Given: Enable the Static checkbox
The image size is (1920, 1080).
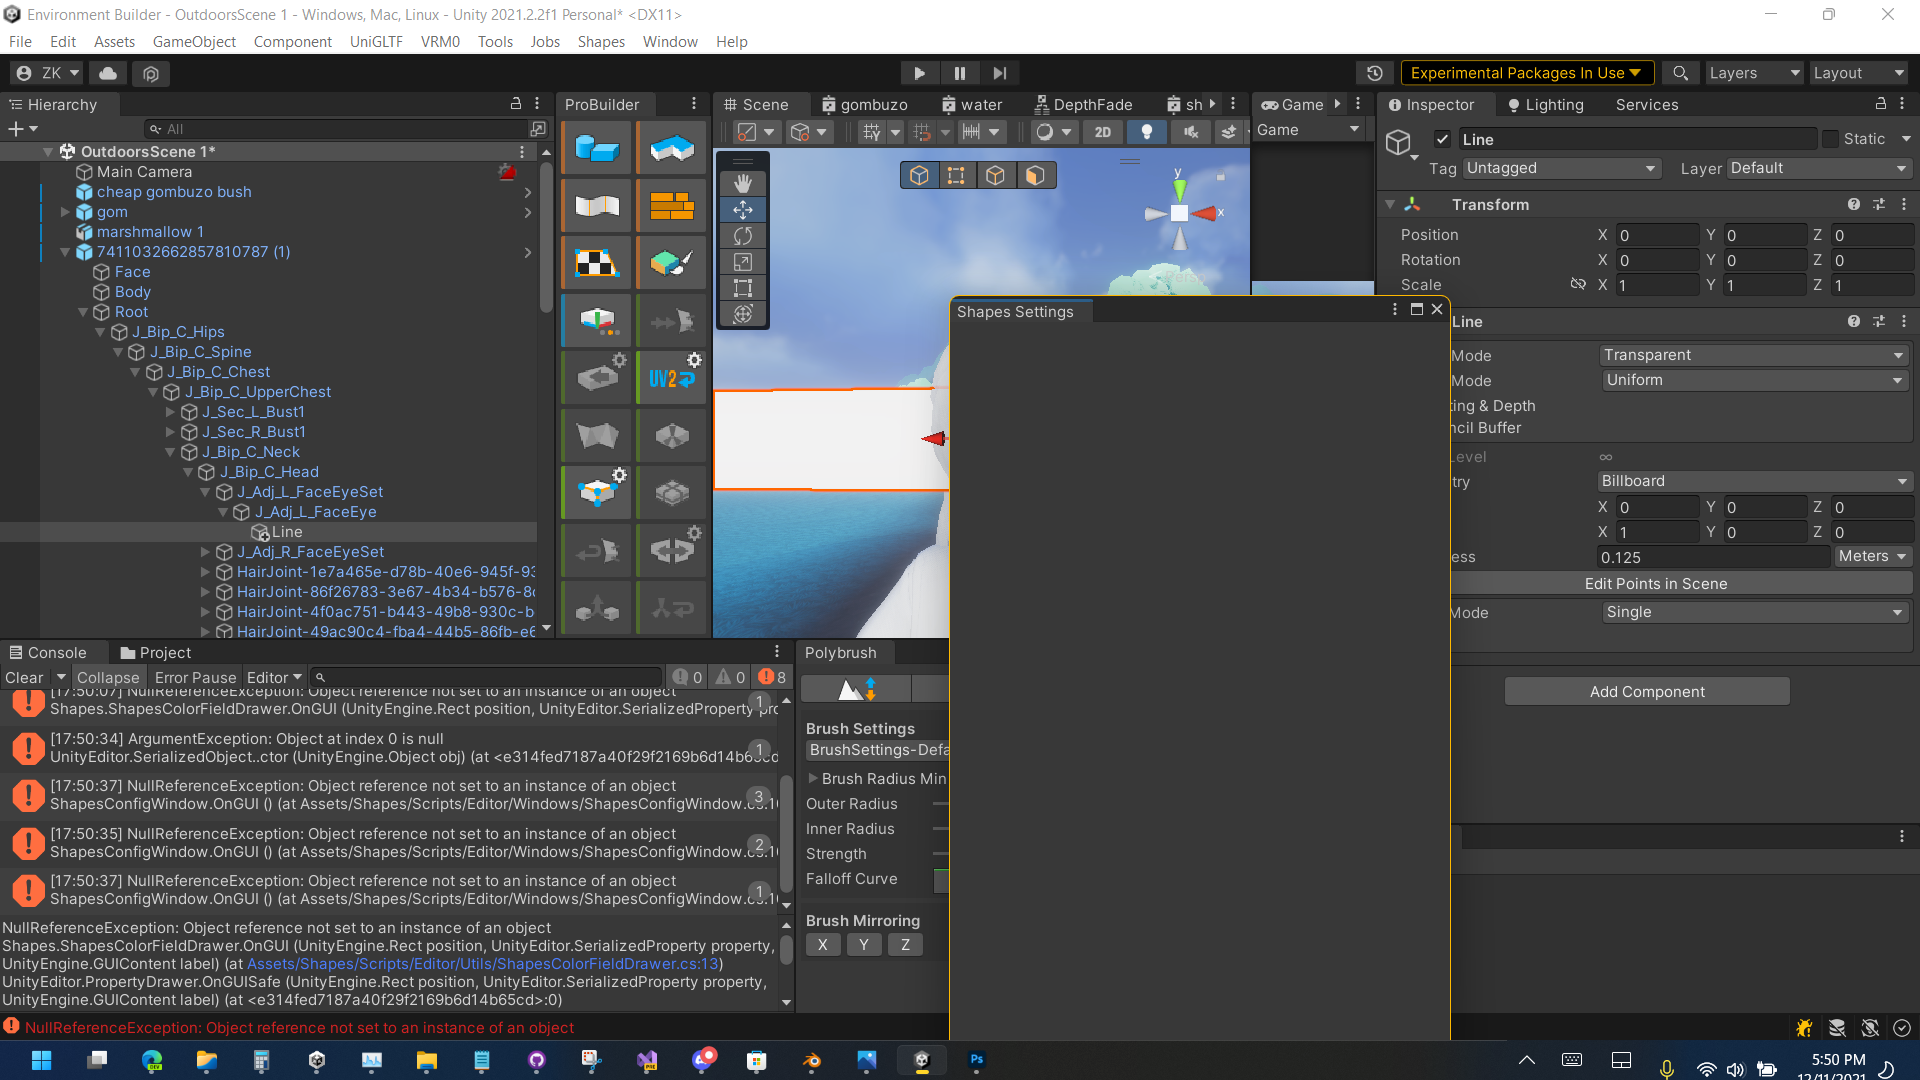Looking at the screenshot, I should coord(1830,139).
